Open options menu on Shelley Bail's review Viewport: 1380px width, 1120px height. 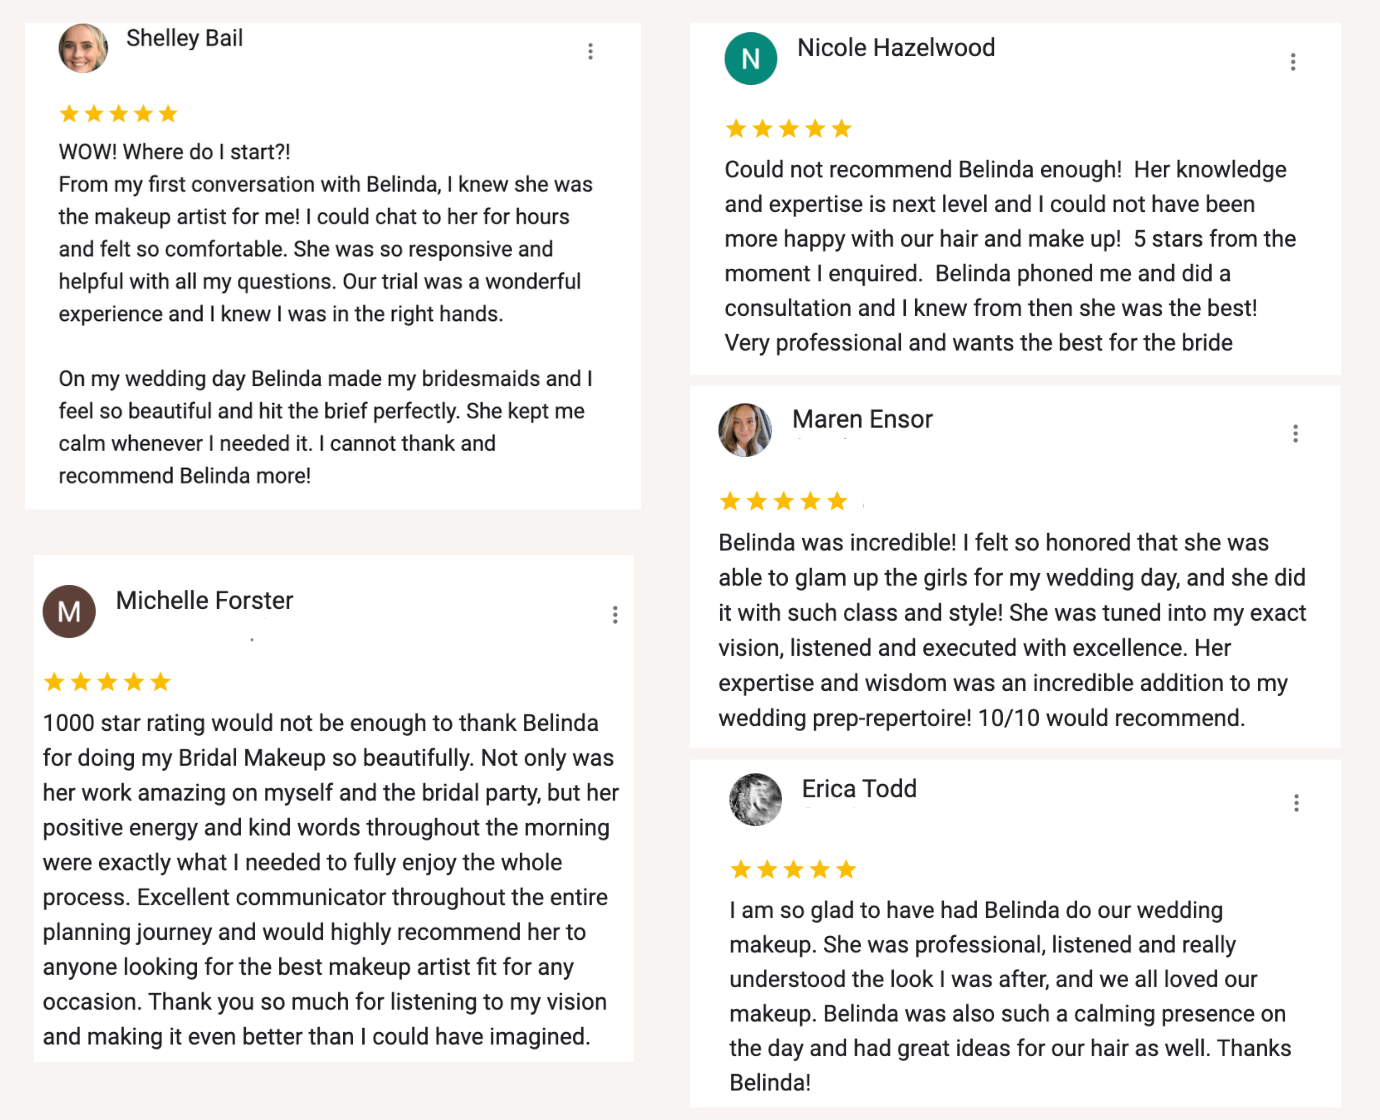(591, 51)
